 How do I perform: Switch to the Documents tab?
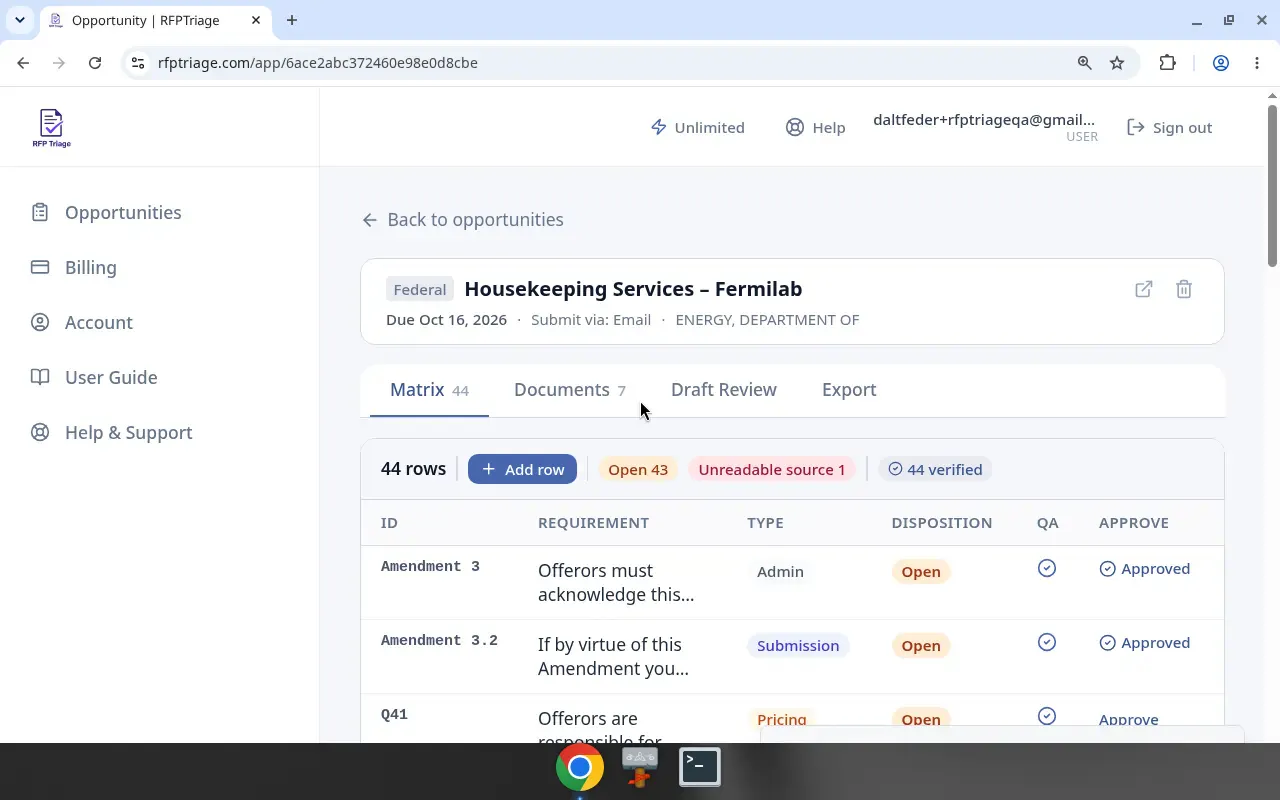click(569, 390)
